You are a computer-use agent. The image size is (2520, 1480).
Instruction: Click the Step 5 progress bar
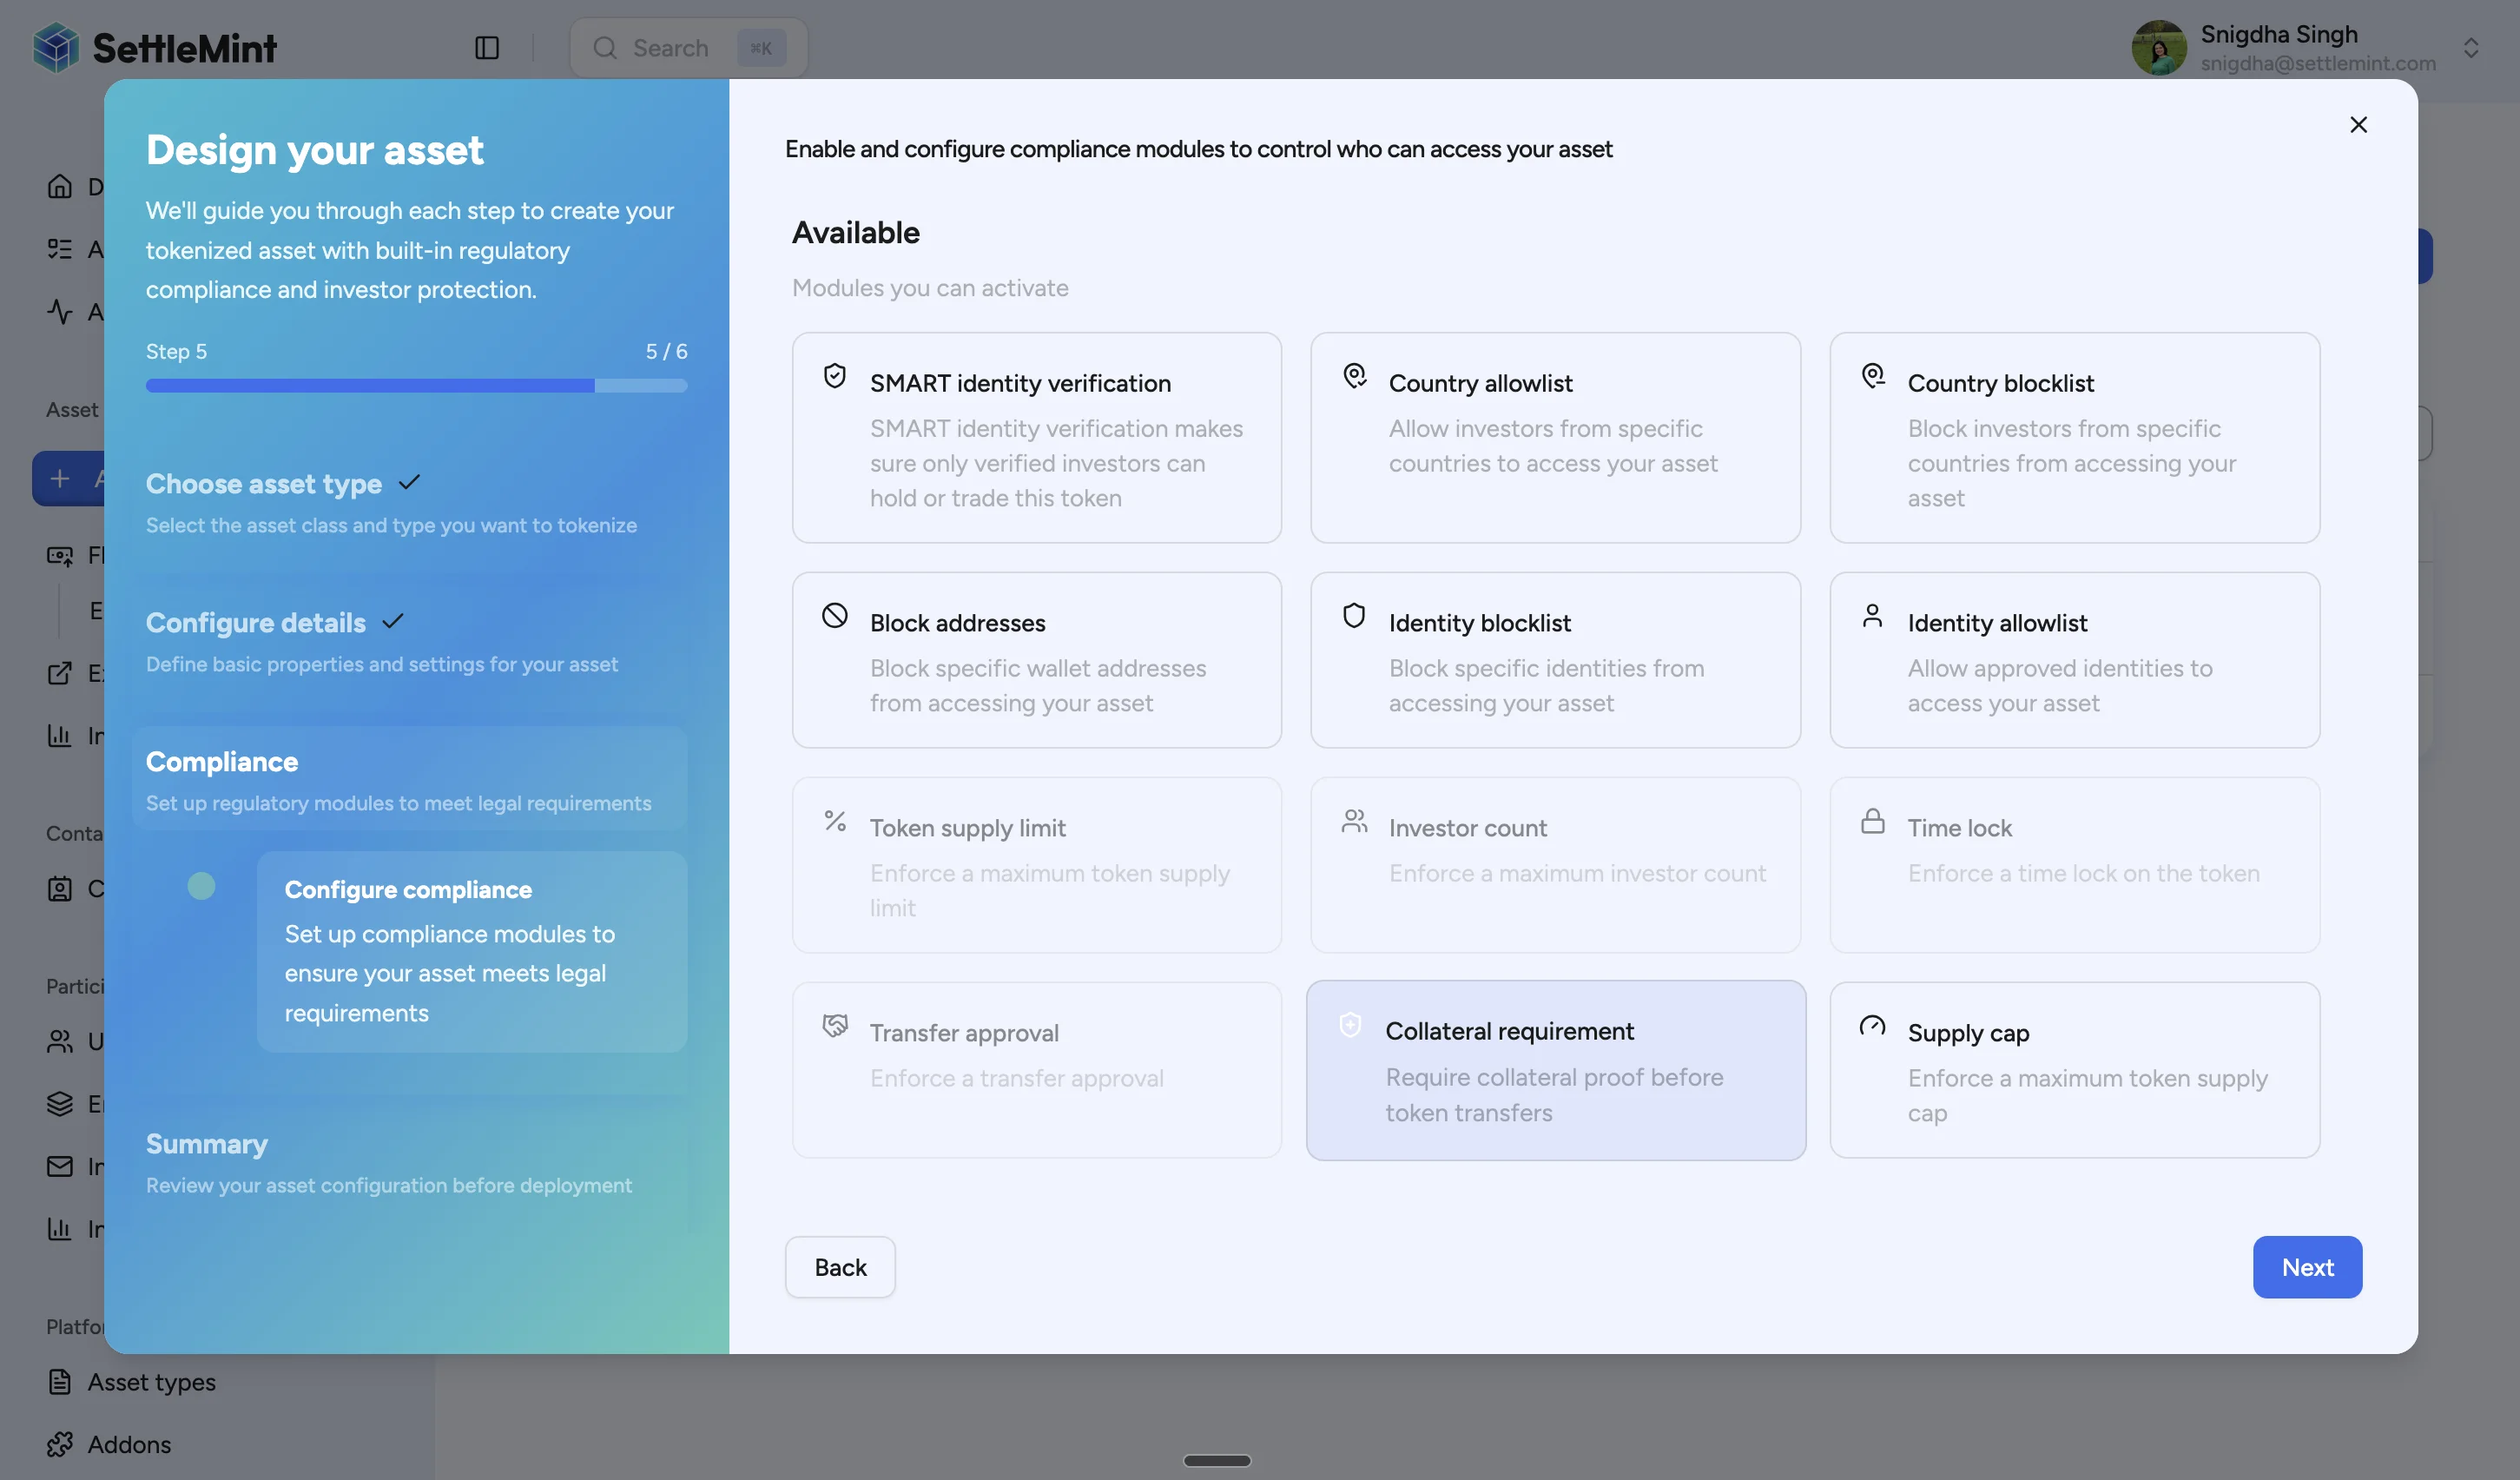416,386
